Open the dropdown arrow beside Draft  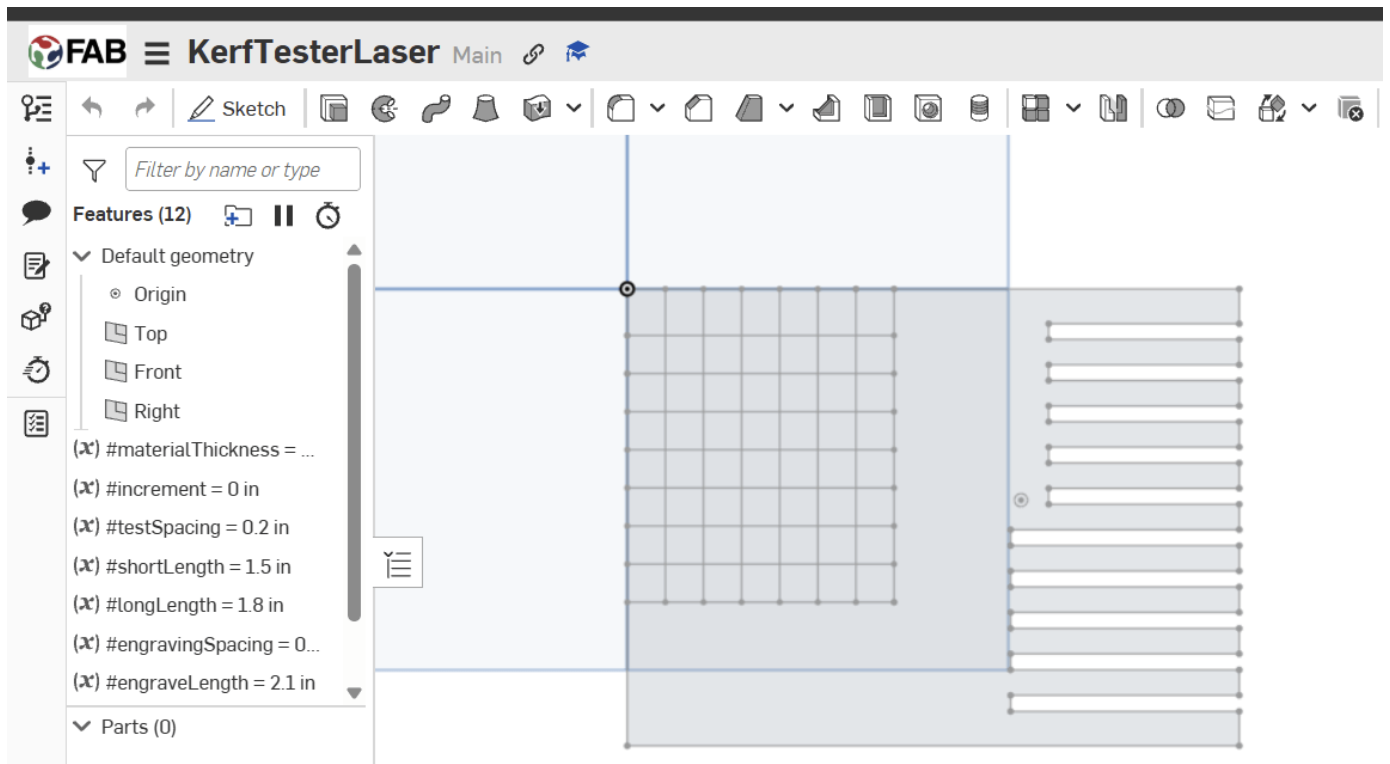click(786, 108)
